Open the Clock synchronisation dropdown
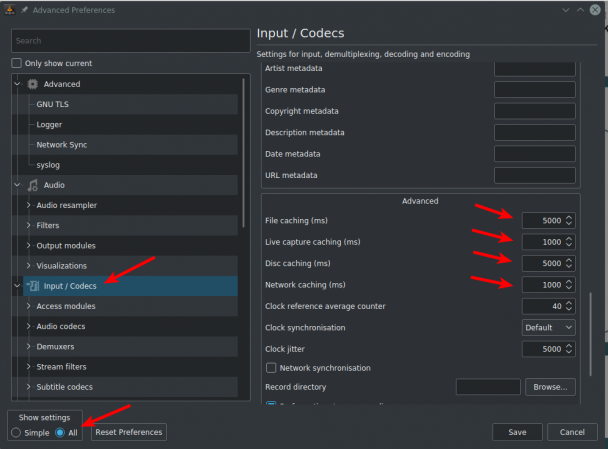 pyautogui.click(x=549, y=328)
